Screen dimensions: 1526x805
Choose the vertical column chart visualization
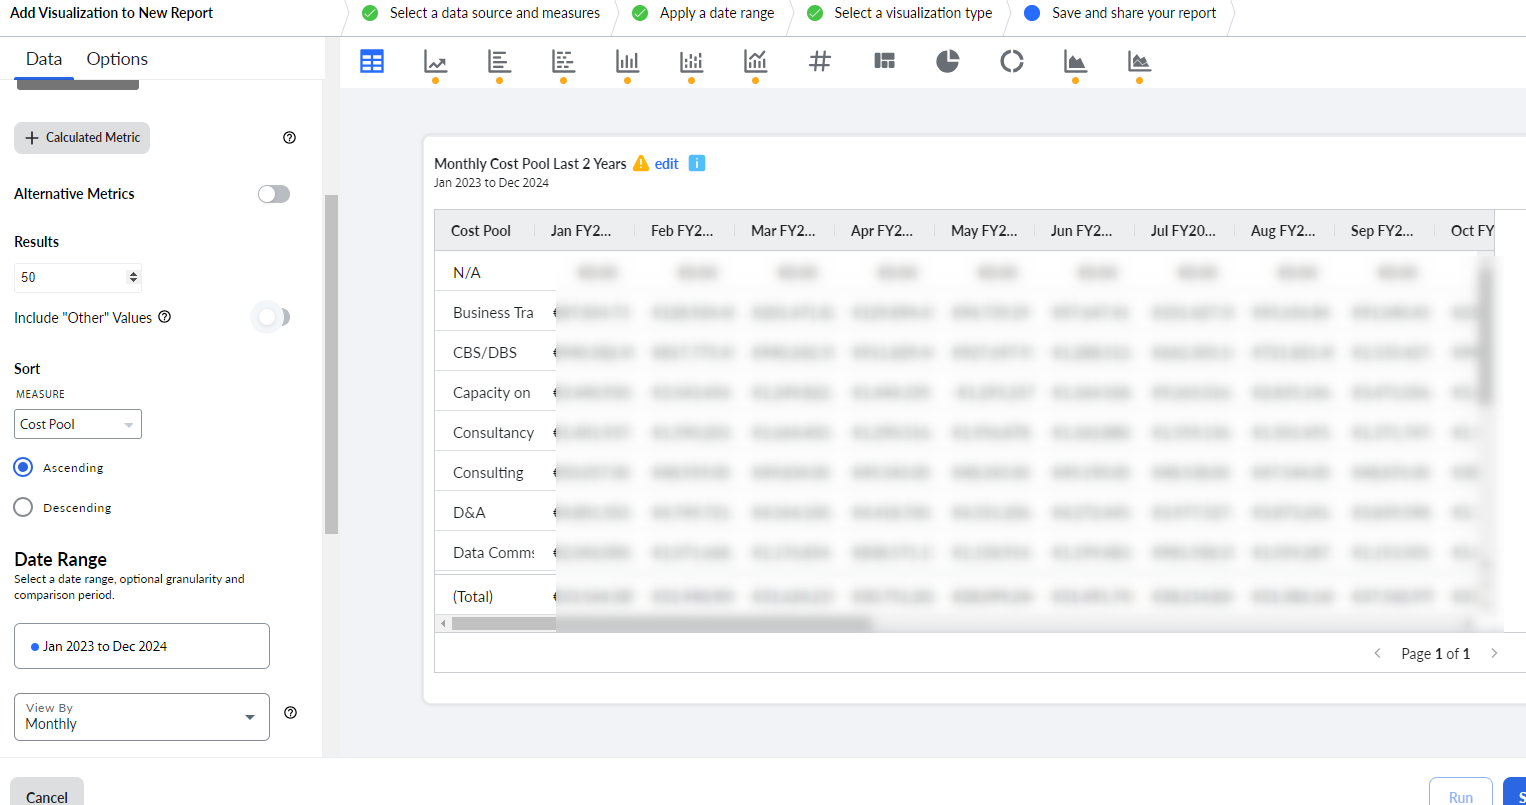coord(627,61)
